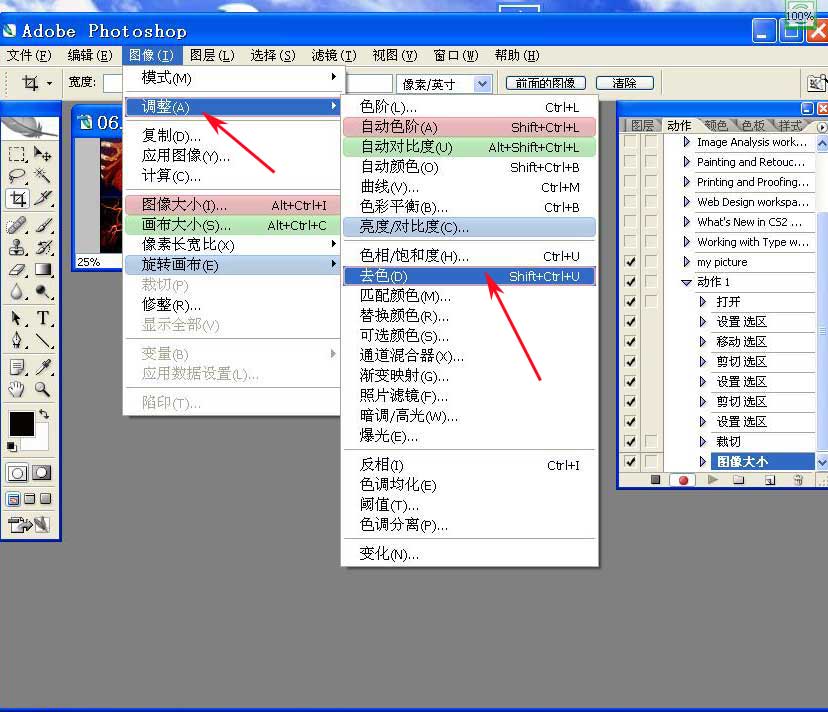Image resolution: width=828 pixels, height=712 pixels.
Task: Click the 宽度 width input field
Action: coord(113,83)
